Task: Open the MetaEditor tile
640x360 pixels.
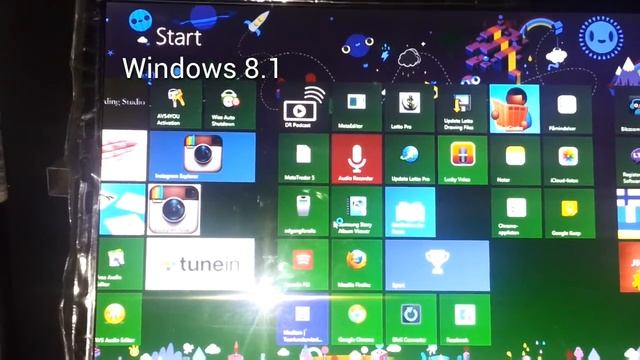Action: (356, 107)
